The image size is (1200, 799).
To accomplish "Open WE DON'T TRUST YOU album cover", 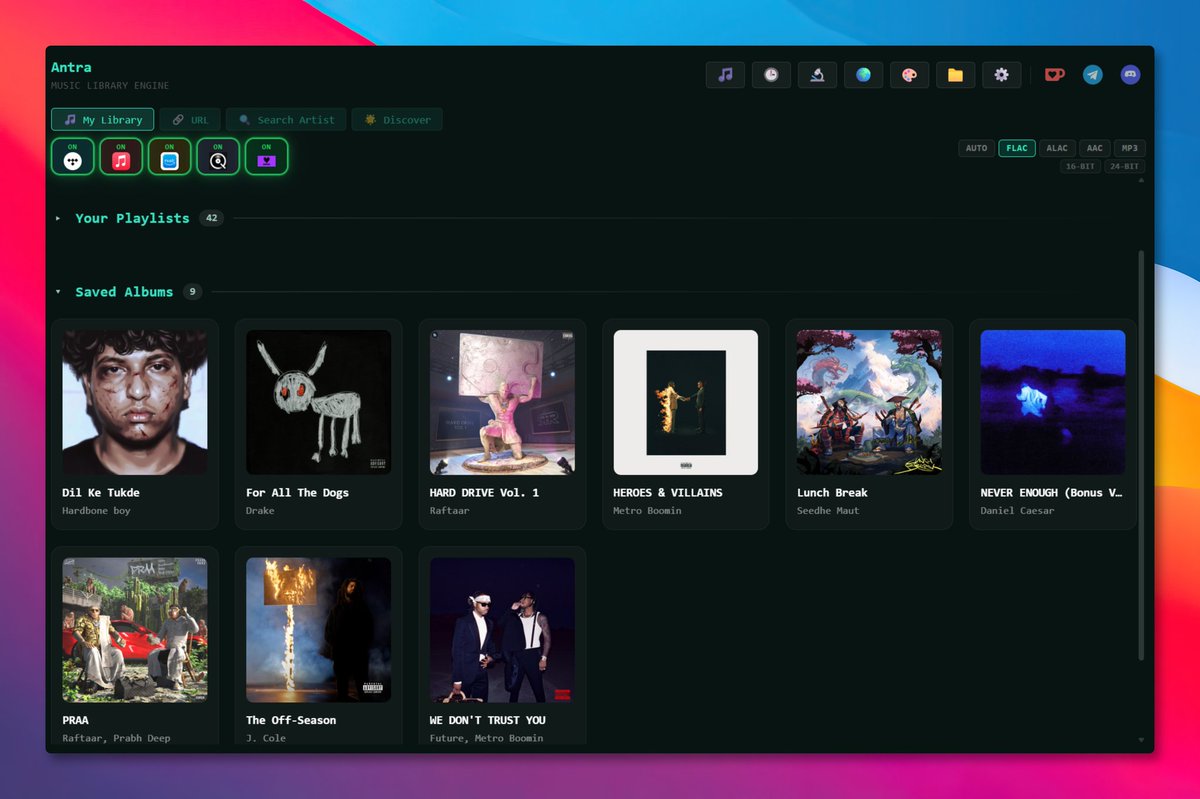I will (502, 630).
